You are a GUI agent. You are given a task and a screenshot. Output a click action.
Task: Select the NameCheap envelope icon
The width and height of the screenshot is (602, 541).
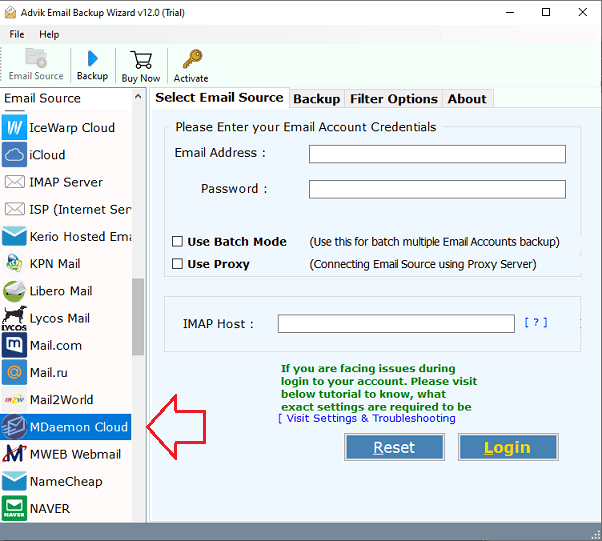(x=14, y=481)
